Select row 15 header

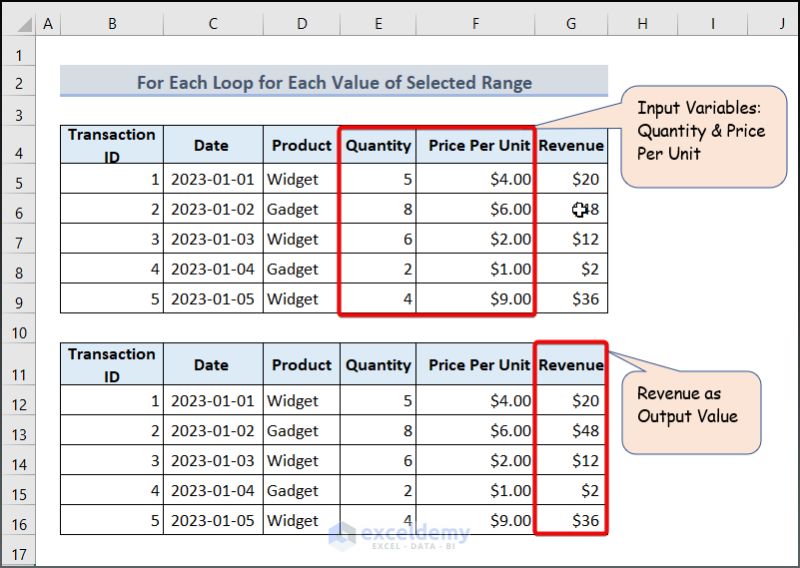19,490
